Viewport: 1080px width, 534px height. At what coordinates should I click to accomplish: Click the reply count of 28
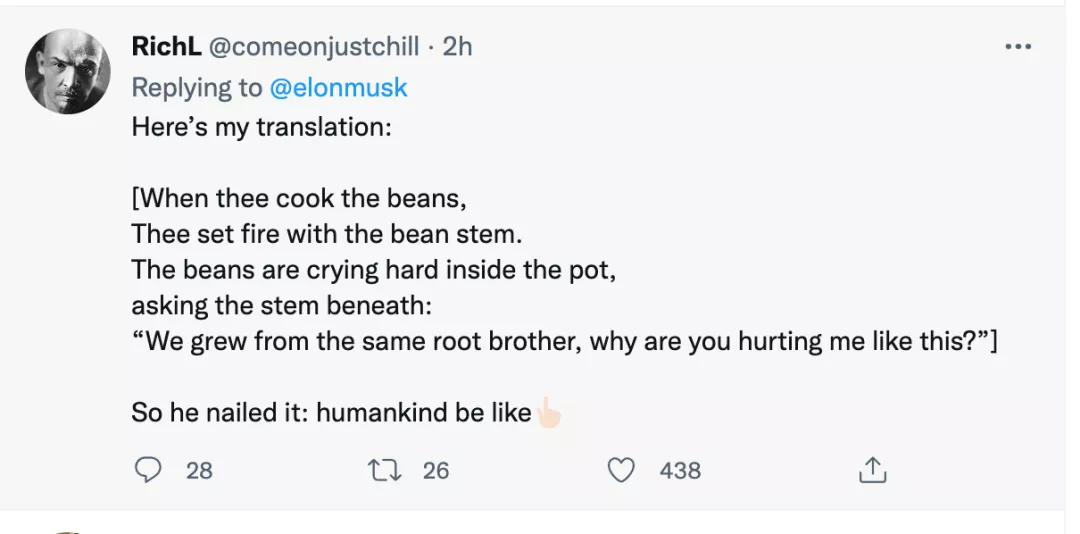[x=199, y=470]
